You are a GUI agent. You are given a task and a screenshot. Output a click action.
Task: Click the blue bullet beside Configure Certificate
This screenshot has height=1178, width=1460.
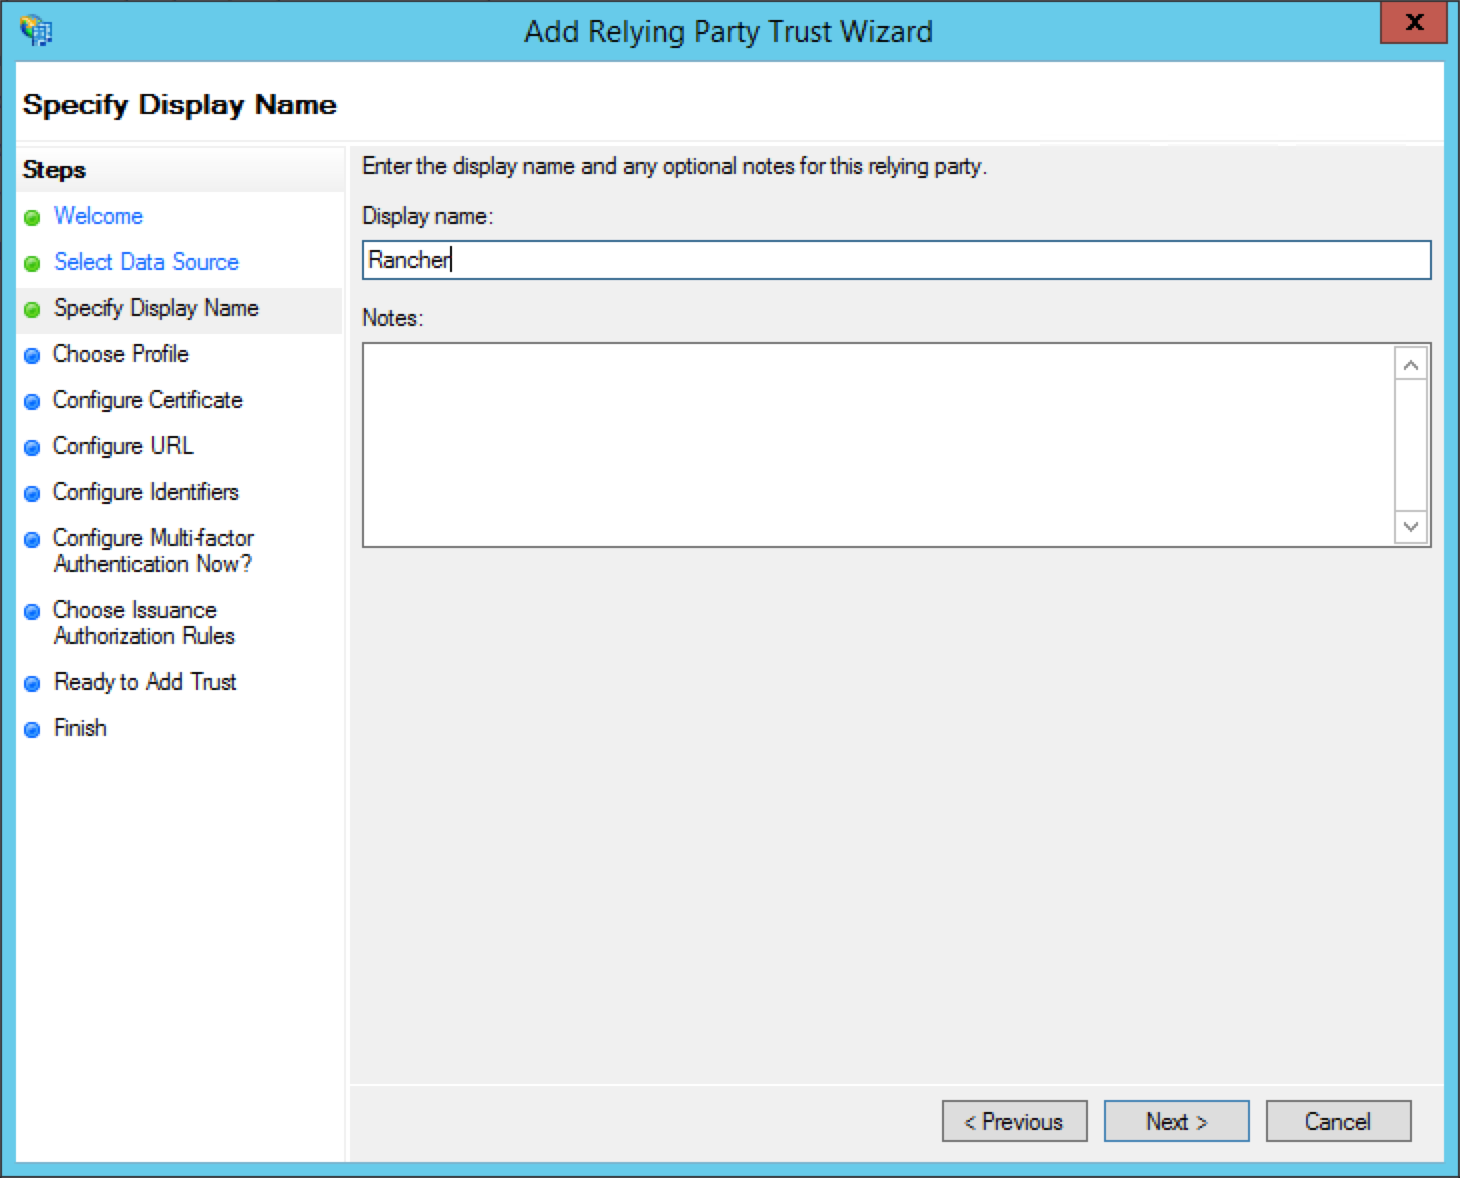[x=32, y=401]
